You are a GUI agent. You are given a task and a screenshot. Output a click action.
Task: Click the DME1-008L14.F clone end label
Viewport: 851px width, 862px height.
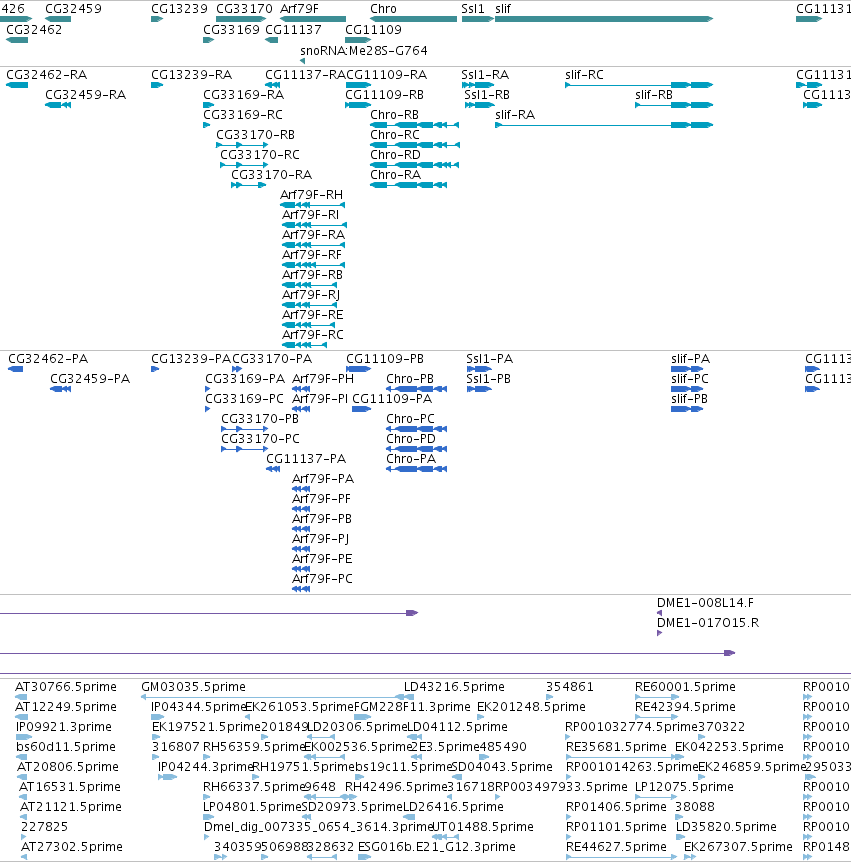point(705,603)
